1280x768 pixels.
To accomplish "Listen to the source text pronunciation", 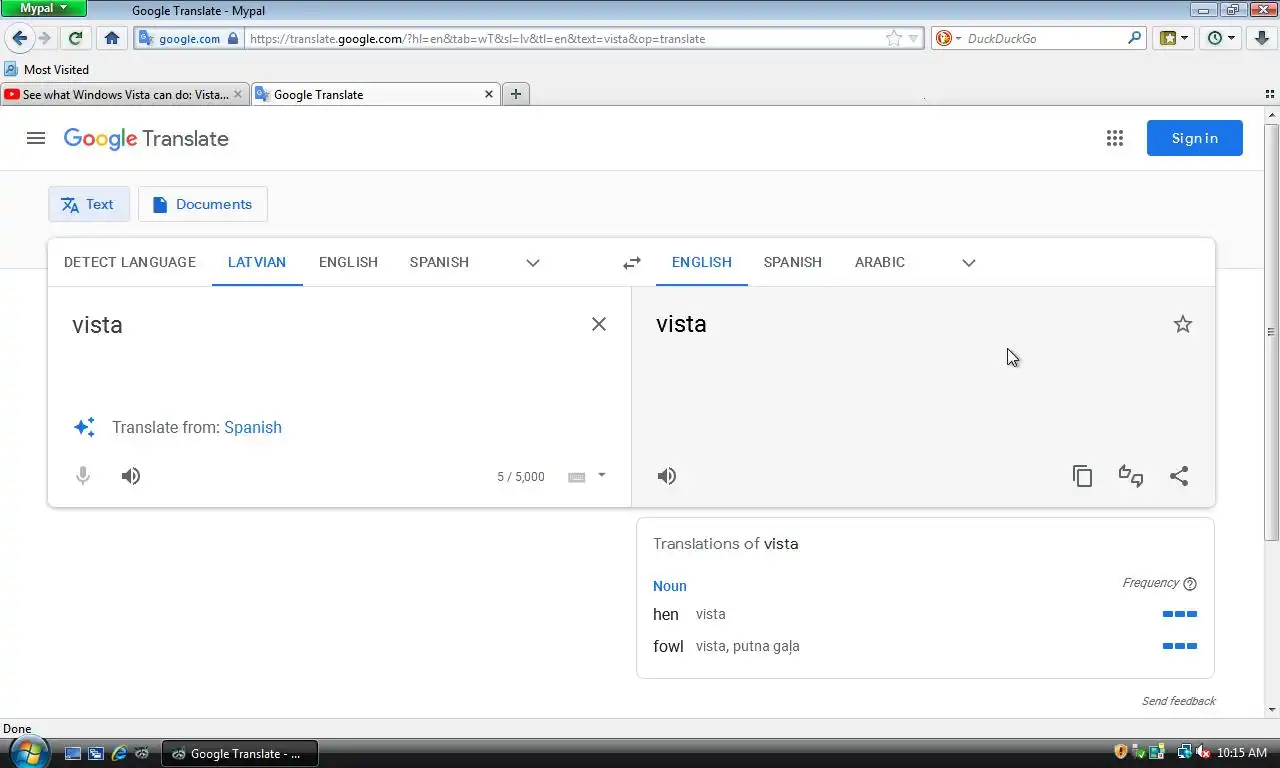I will coord(131,476).
